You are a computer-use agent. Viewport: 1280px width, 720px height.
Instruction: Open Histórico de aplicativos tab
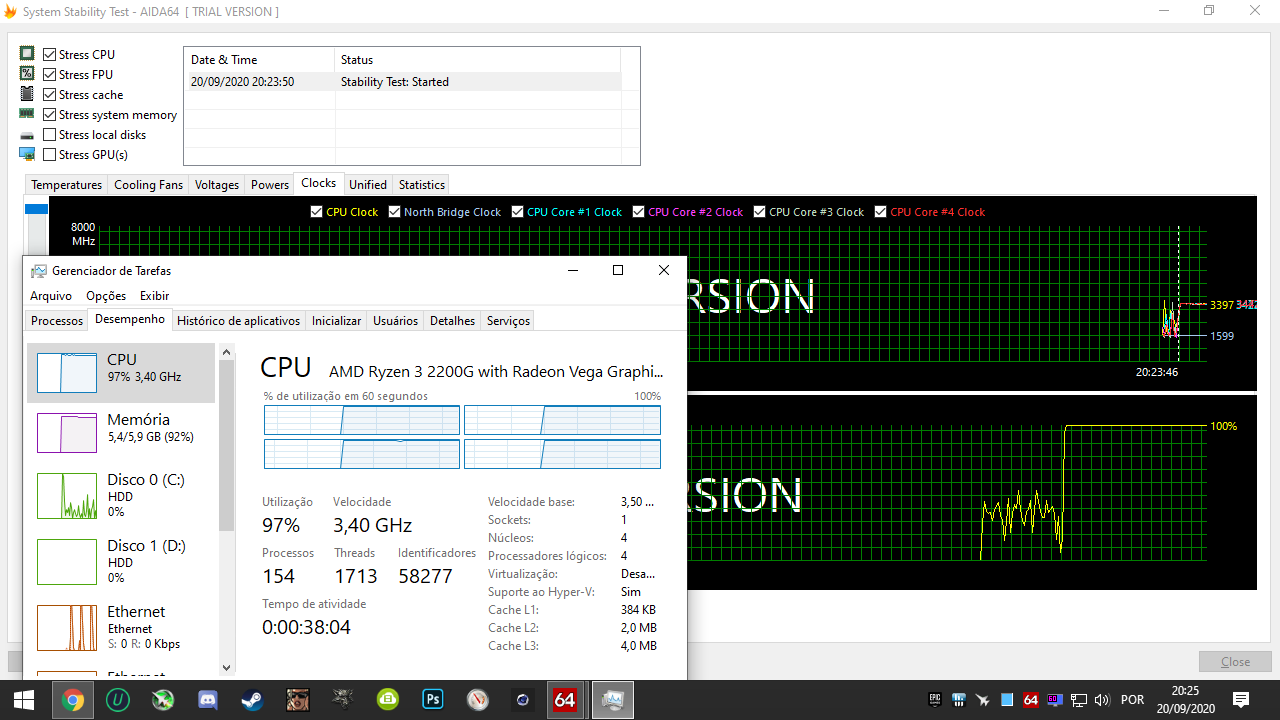click(x=238, y=321)
